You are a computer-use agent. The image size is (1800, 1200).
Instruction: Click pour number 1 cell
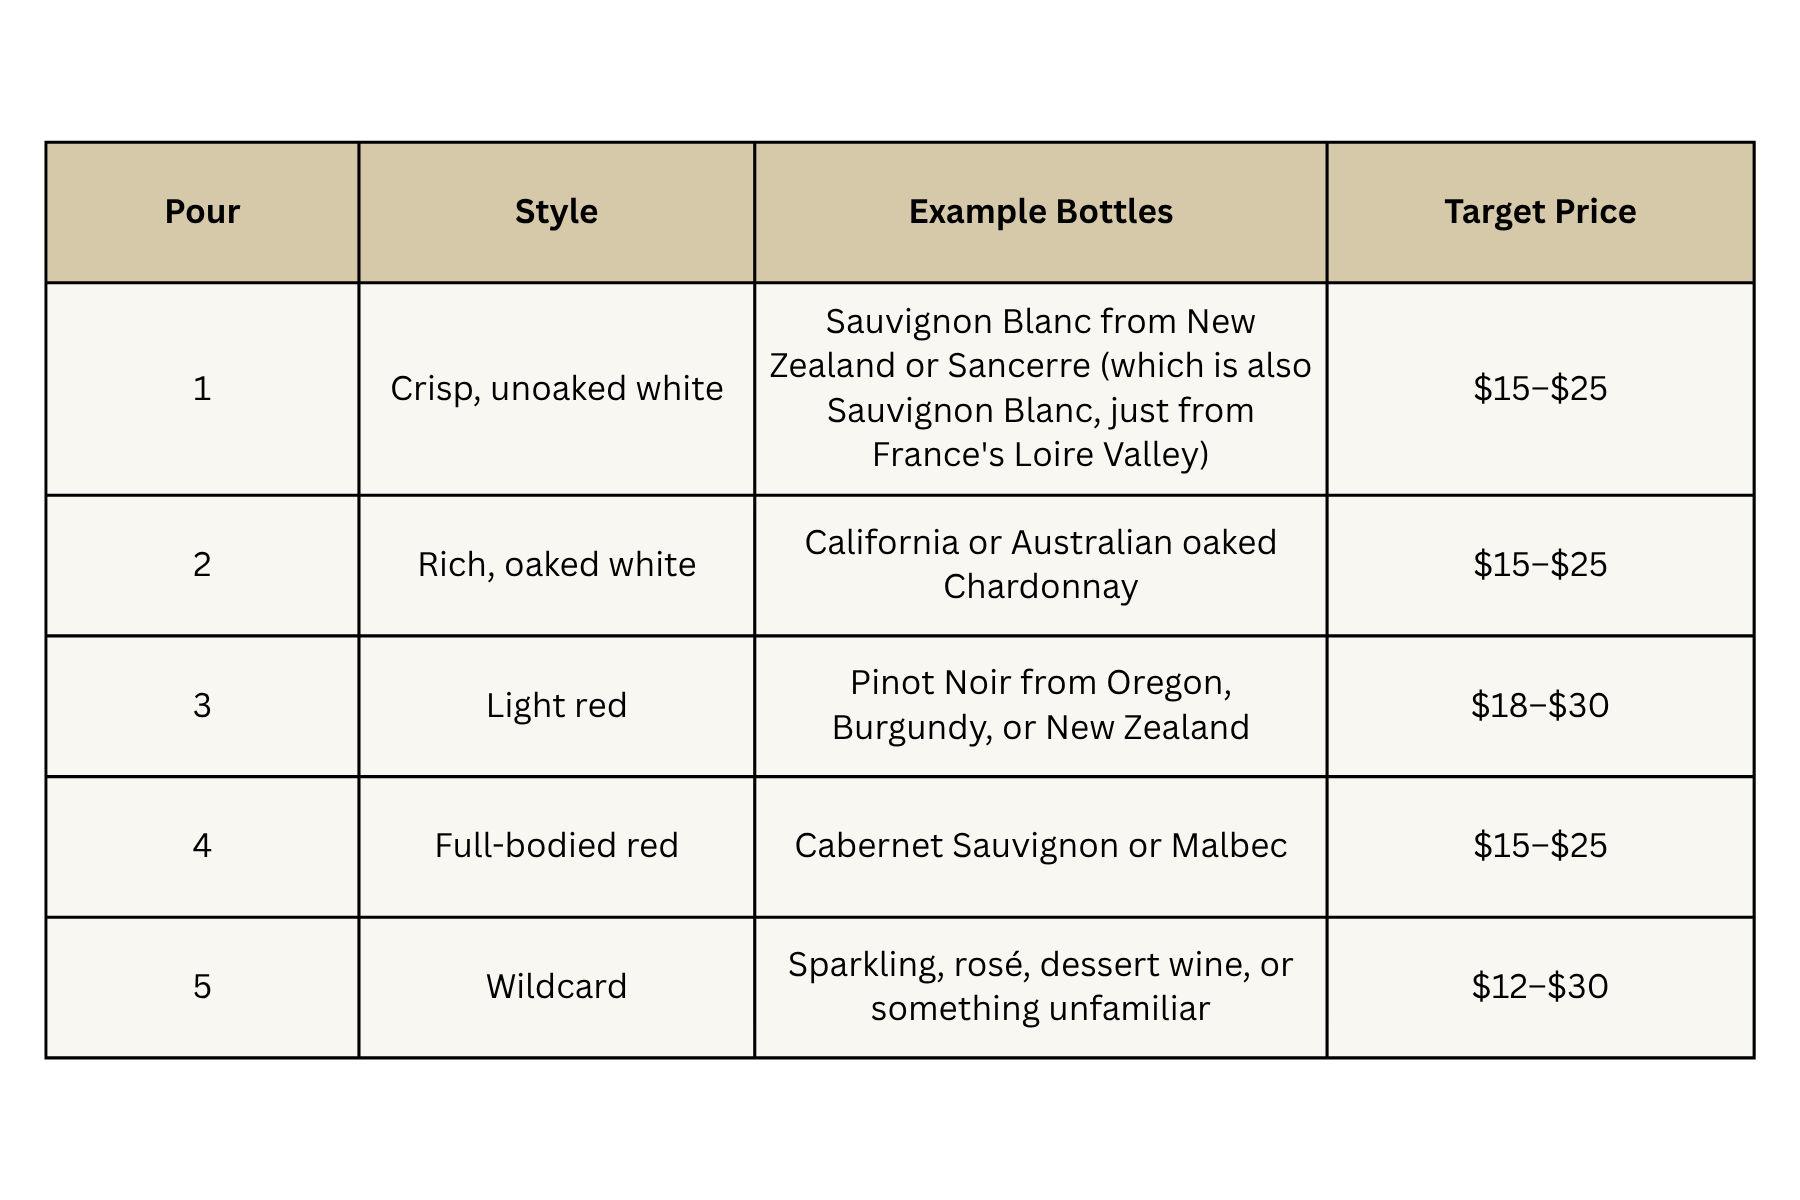202,389
